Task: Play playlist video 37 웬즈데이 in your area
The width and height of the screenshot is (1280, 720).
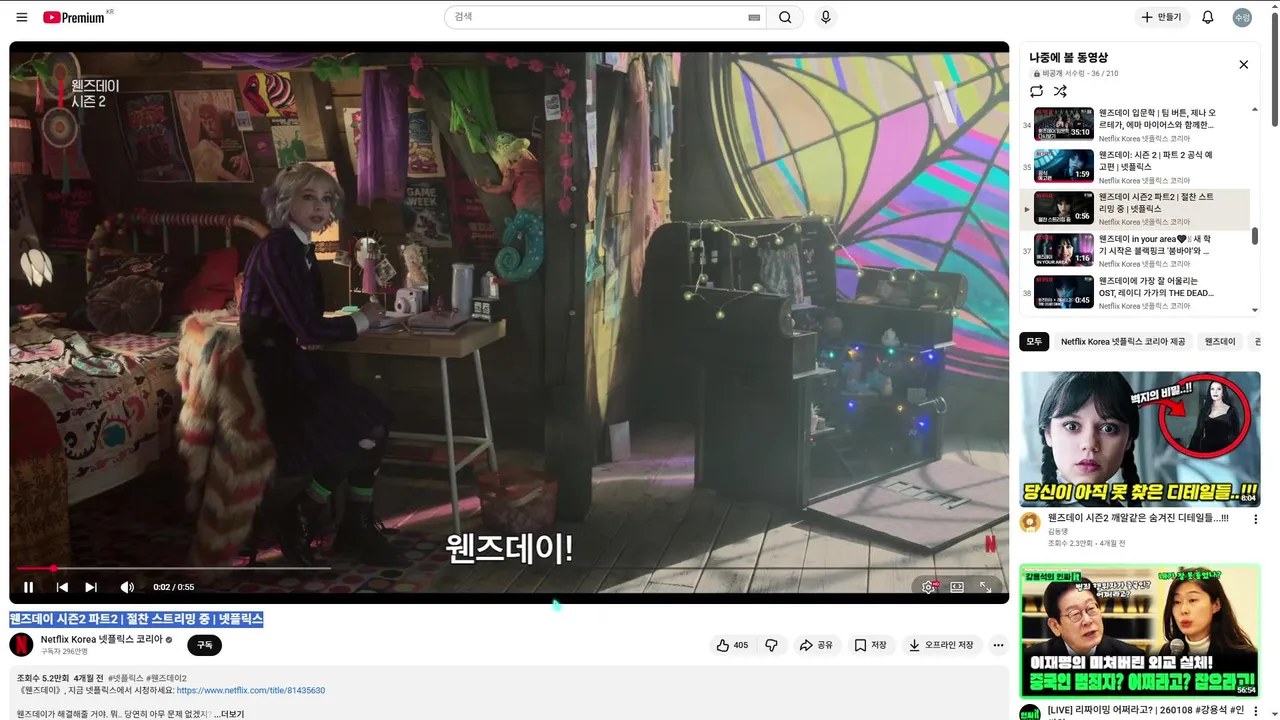Action: pyautogui.click(x=1135, y=250)
